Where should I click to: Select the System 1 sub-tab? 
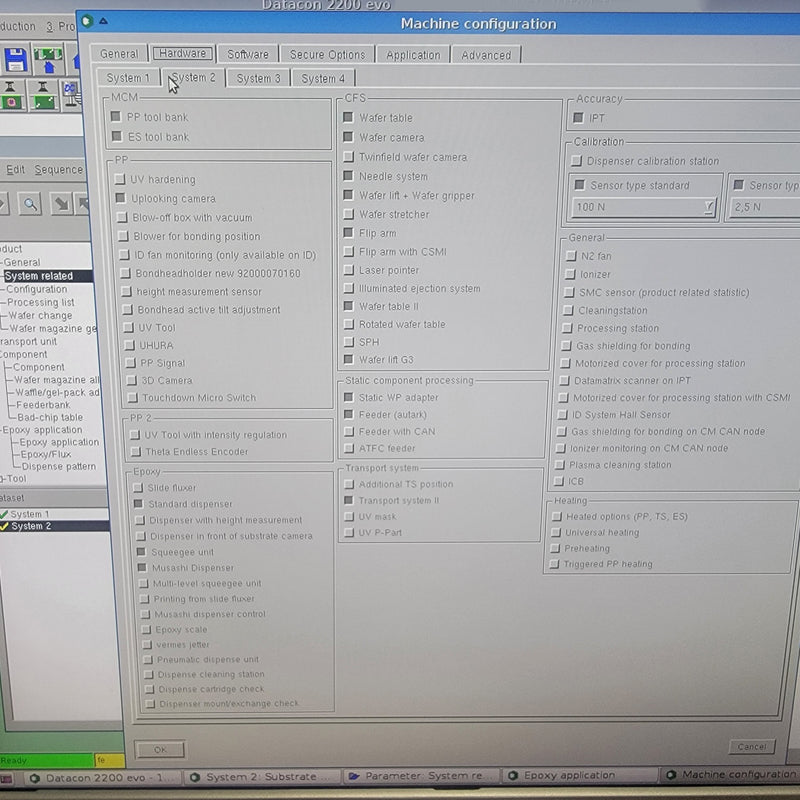[128, 78]
